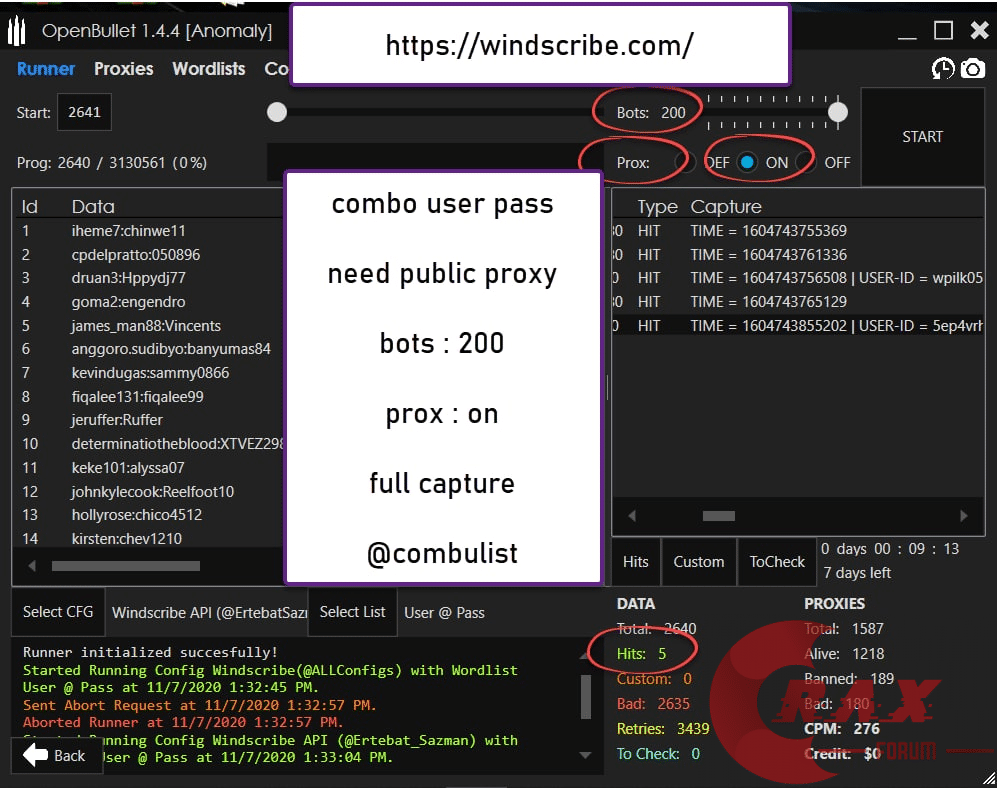Select the DEF proxy mode radio button
This screenshot has height=788, width=997.
[686, 162]
